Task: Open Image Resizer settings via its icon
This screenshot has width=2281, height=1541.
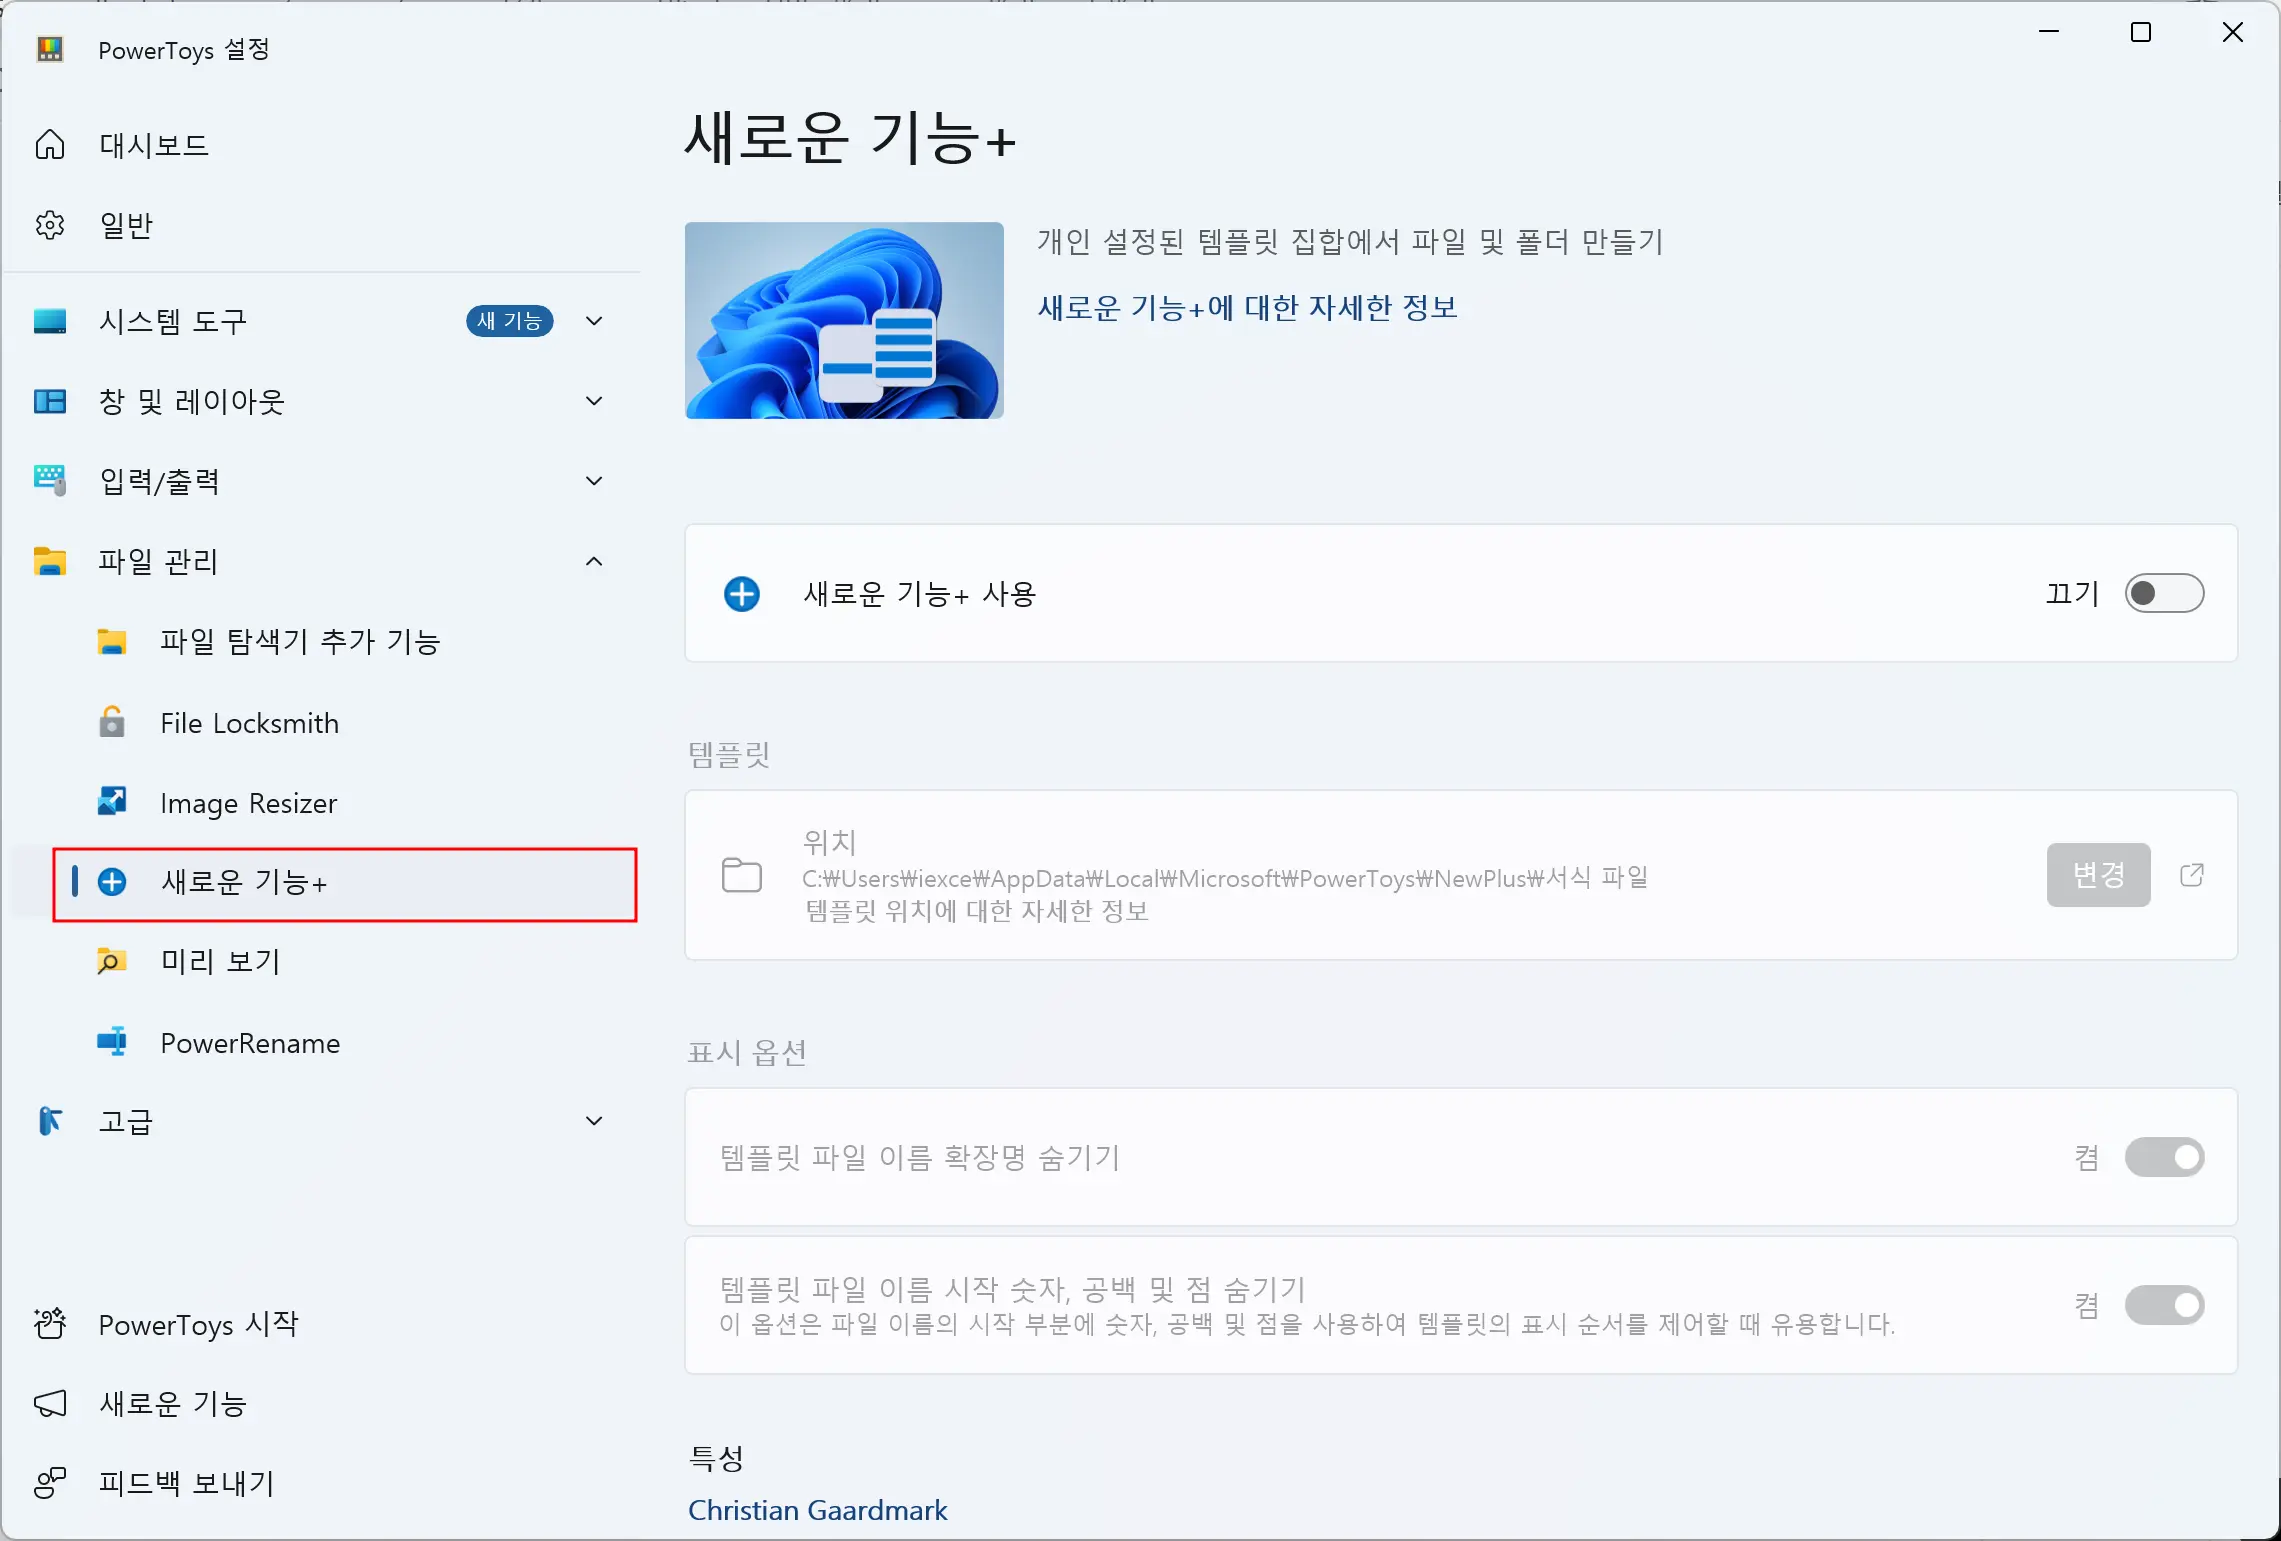Action: tap(111, 802)
